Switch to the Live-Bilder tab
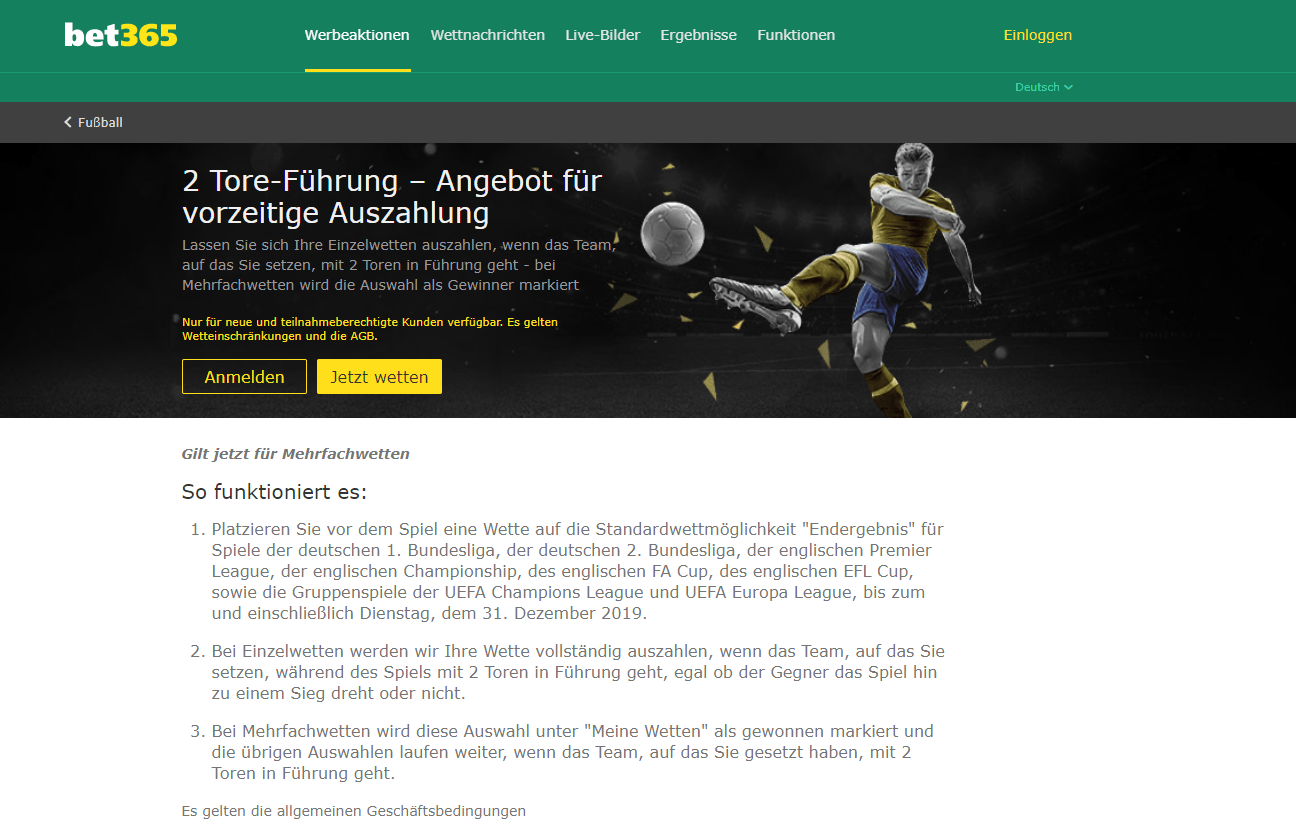Screen dimensions: 1296x840 click(603, 35)
